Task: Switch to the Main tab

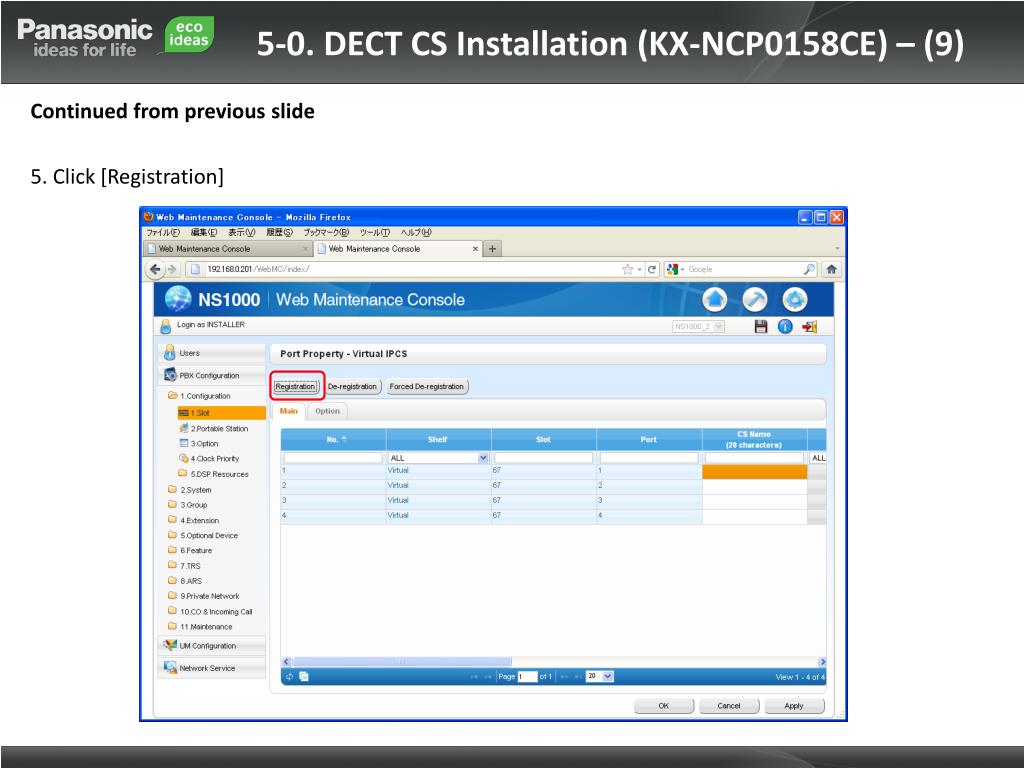Action: [x=288, y=411]
